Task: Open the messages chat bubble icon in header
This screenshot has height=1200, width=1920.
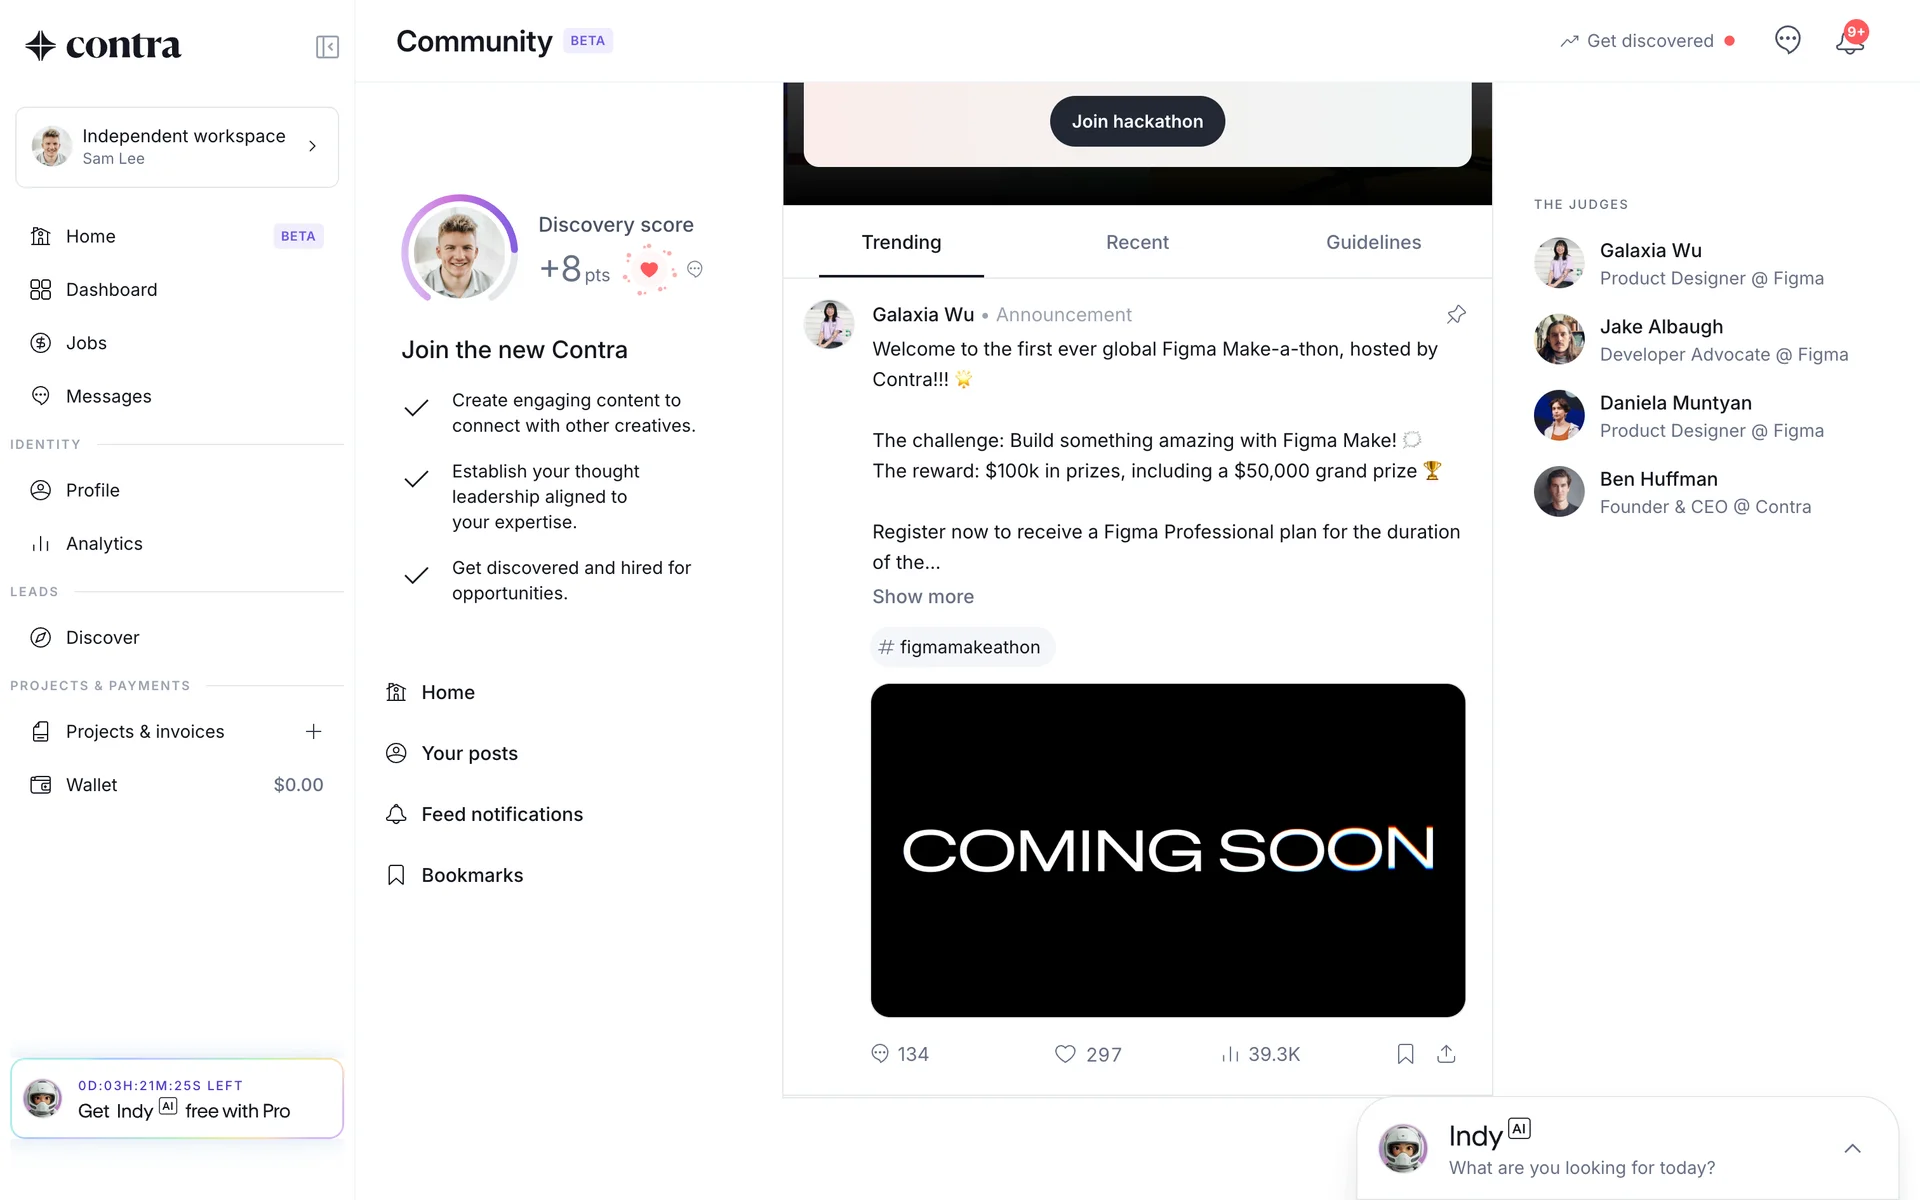Action: pos(1787,40)
